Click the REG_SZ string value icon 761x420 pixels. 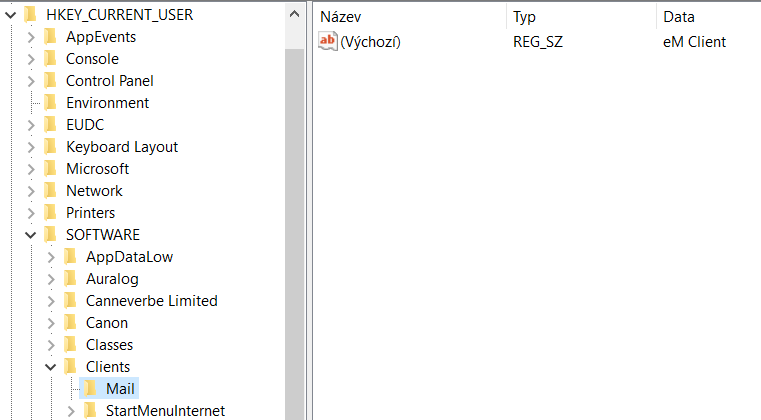(x=328, y=42)
